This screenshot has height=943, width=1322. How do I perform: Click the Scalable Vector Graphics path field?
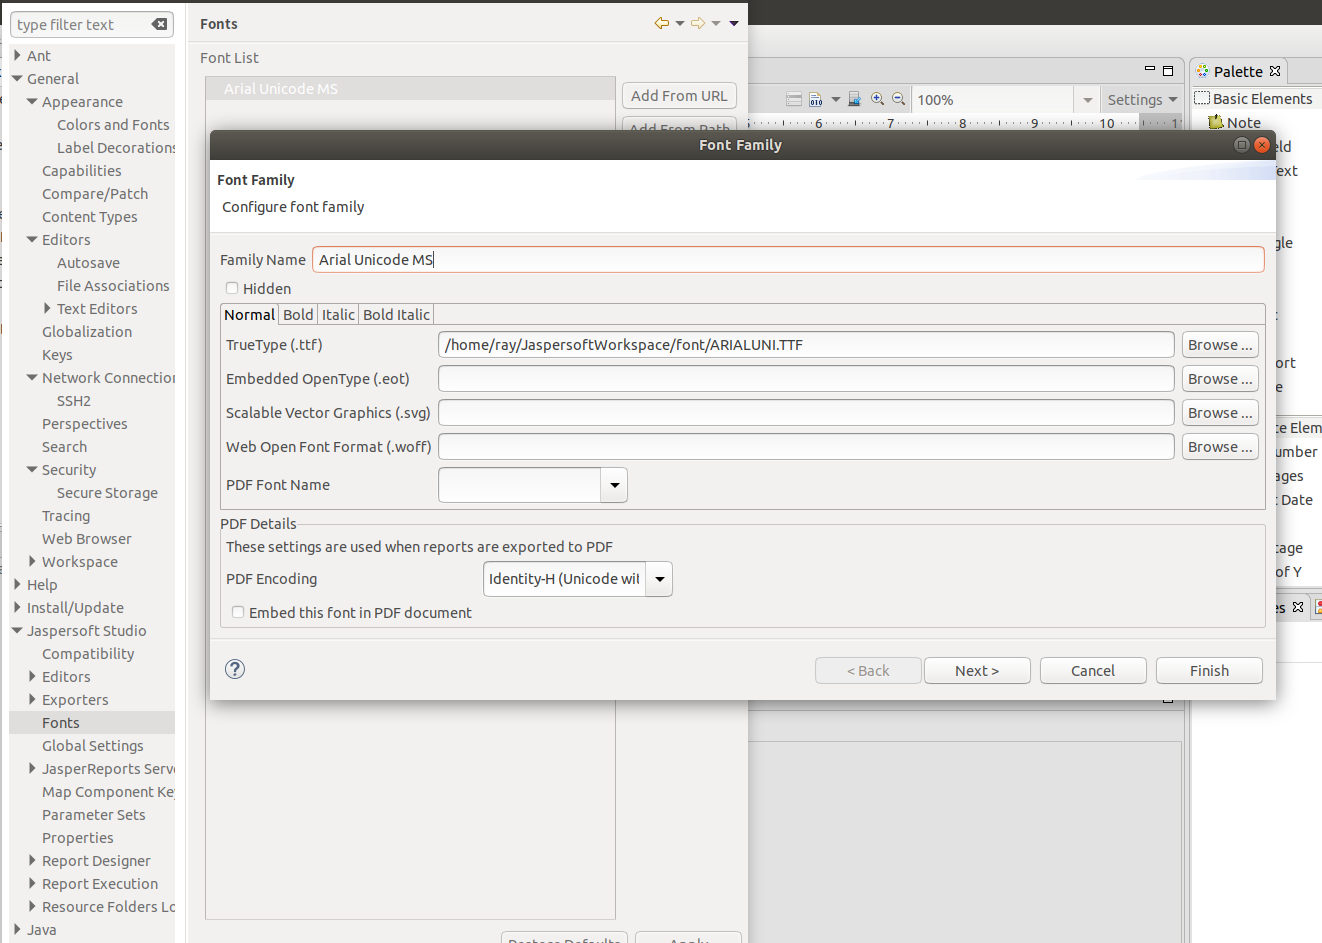(806, 413)
